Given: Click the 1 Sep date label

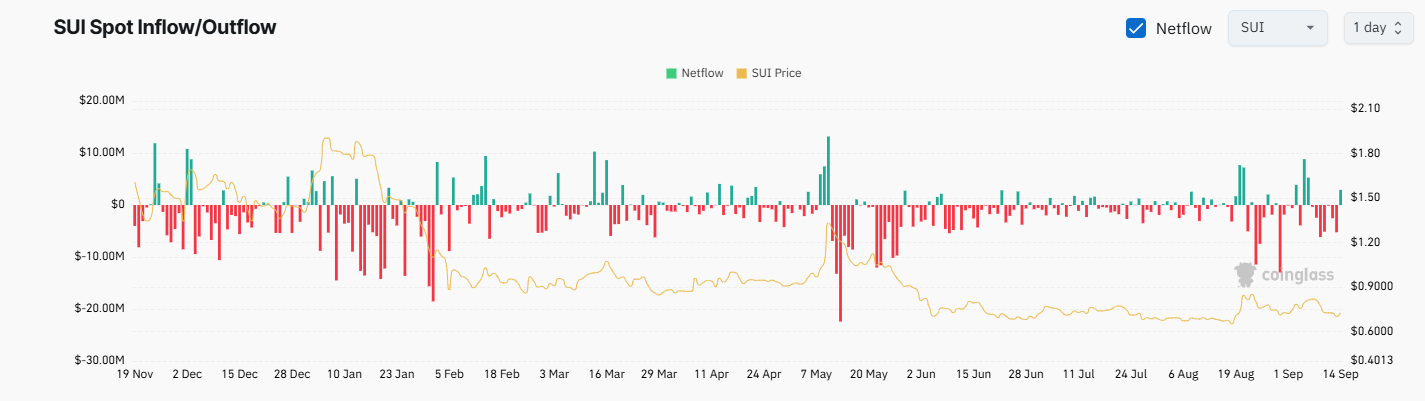Looking at the screenshot, I should (1287, 374).
